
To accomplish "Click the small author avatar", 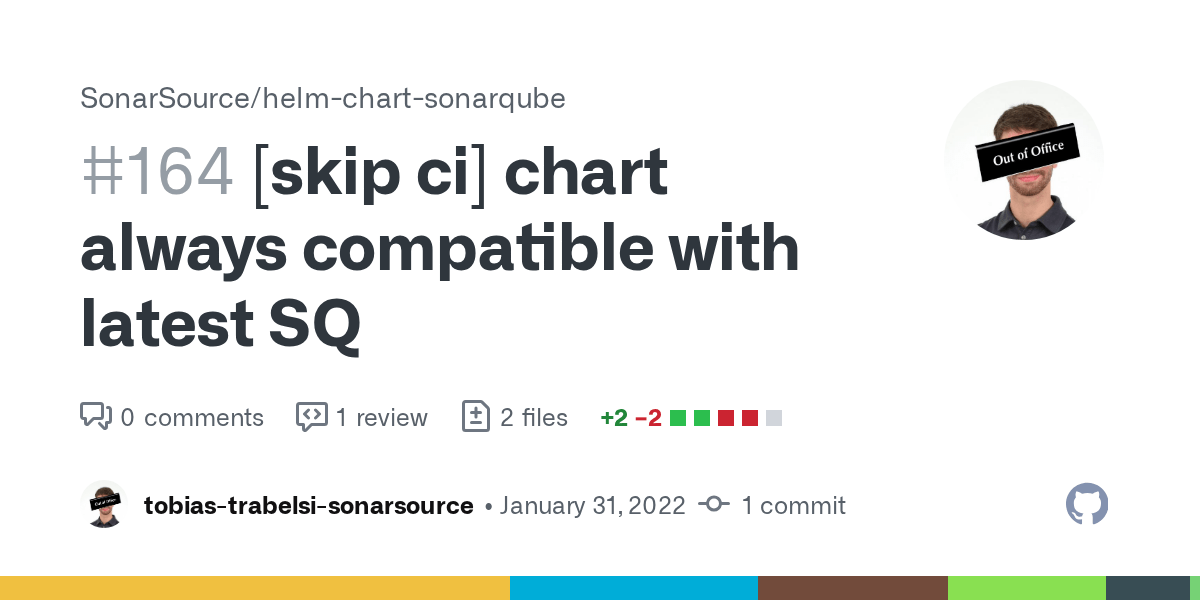I will [x=104, y=505].
